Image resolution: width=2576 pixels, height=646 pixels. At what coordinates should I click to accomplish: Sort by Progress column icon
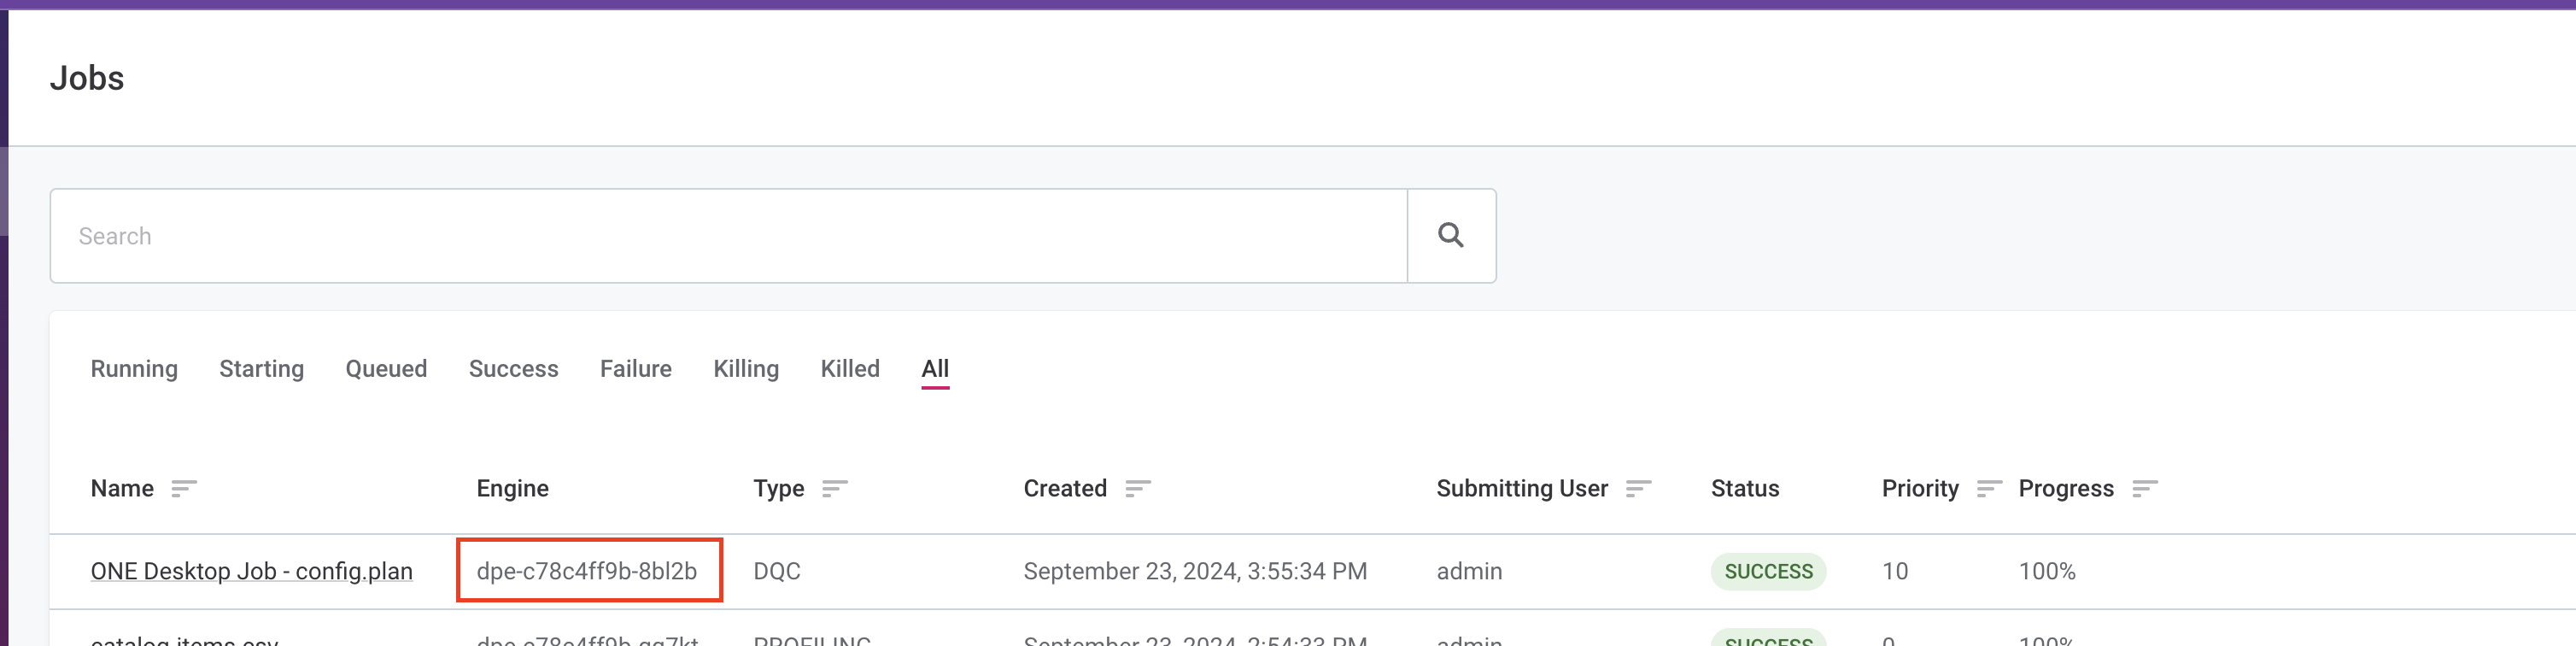click(2144, 489)
